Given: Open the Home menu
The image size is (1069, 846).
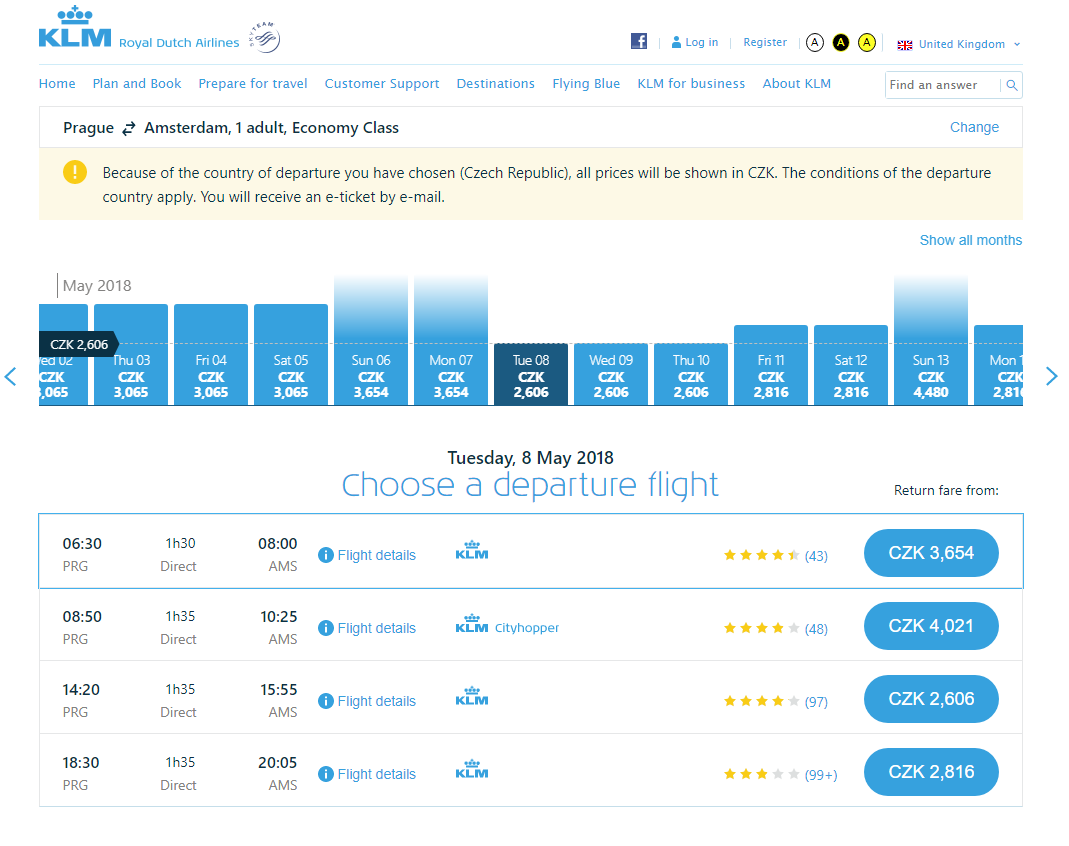Looking at the screenshot, I should (57, 83).
